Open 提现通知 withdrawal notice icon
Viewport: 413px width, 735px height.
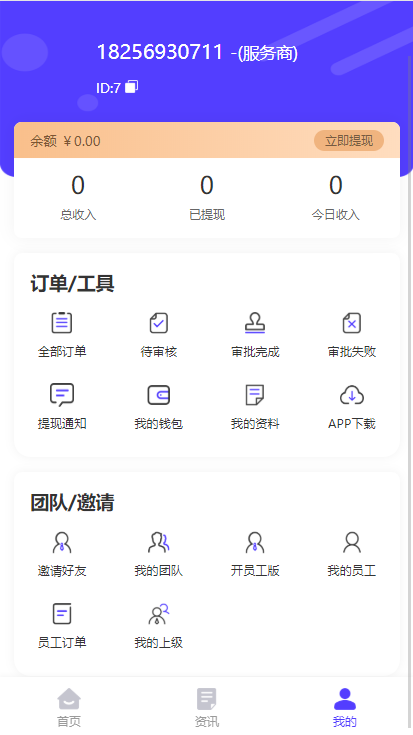[x=62, y=395]
